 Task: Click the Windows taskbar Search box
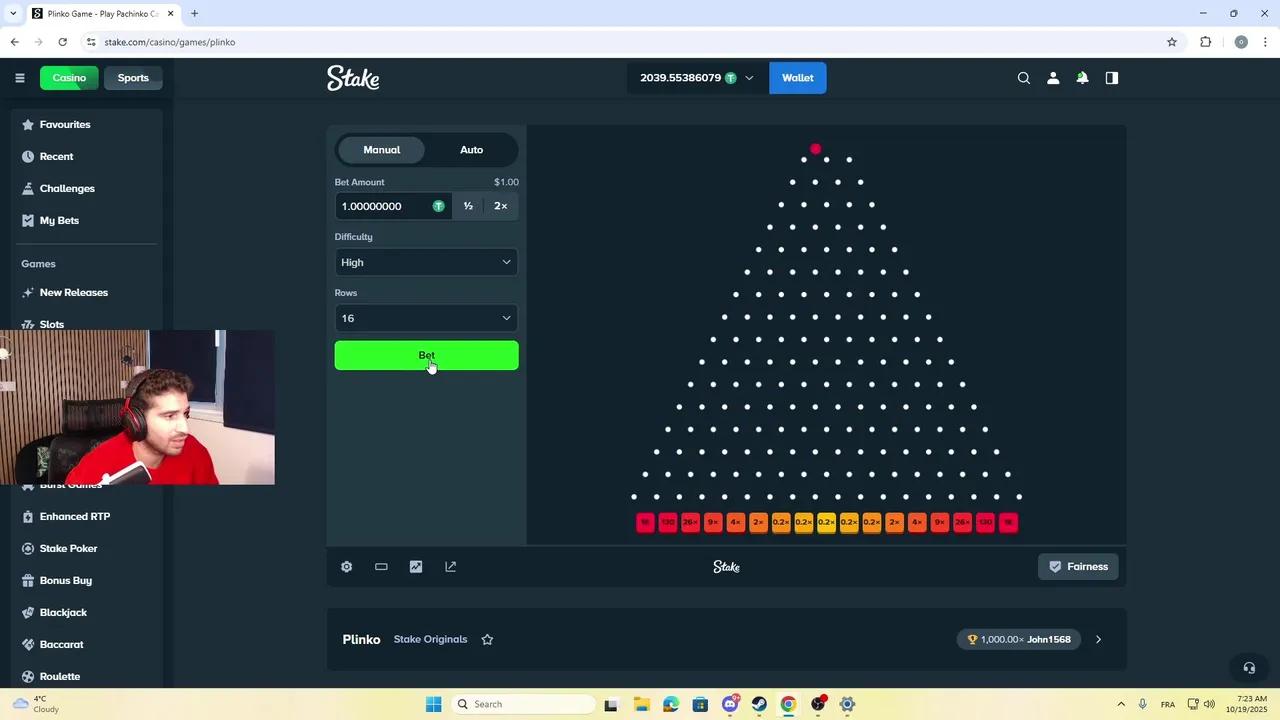coord(523,704)
